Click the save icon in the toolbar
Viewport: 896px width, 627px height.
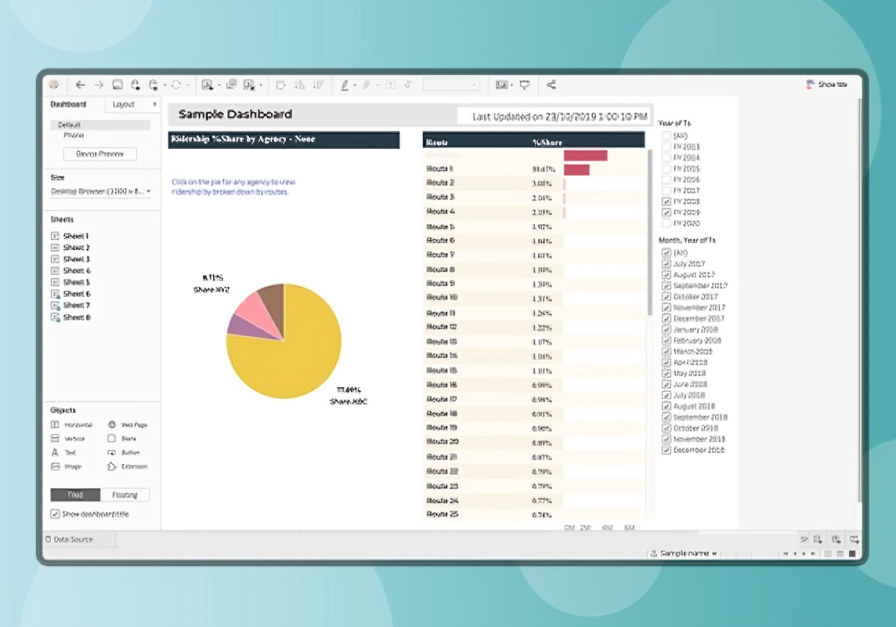pos(117,85)
